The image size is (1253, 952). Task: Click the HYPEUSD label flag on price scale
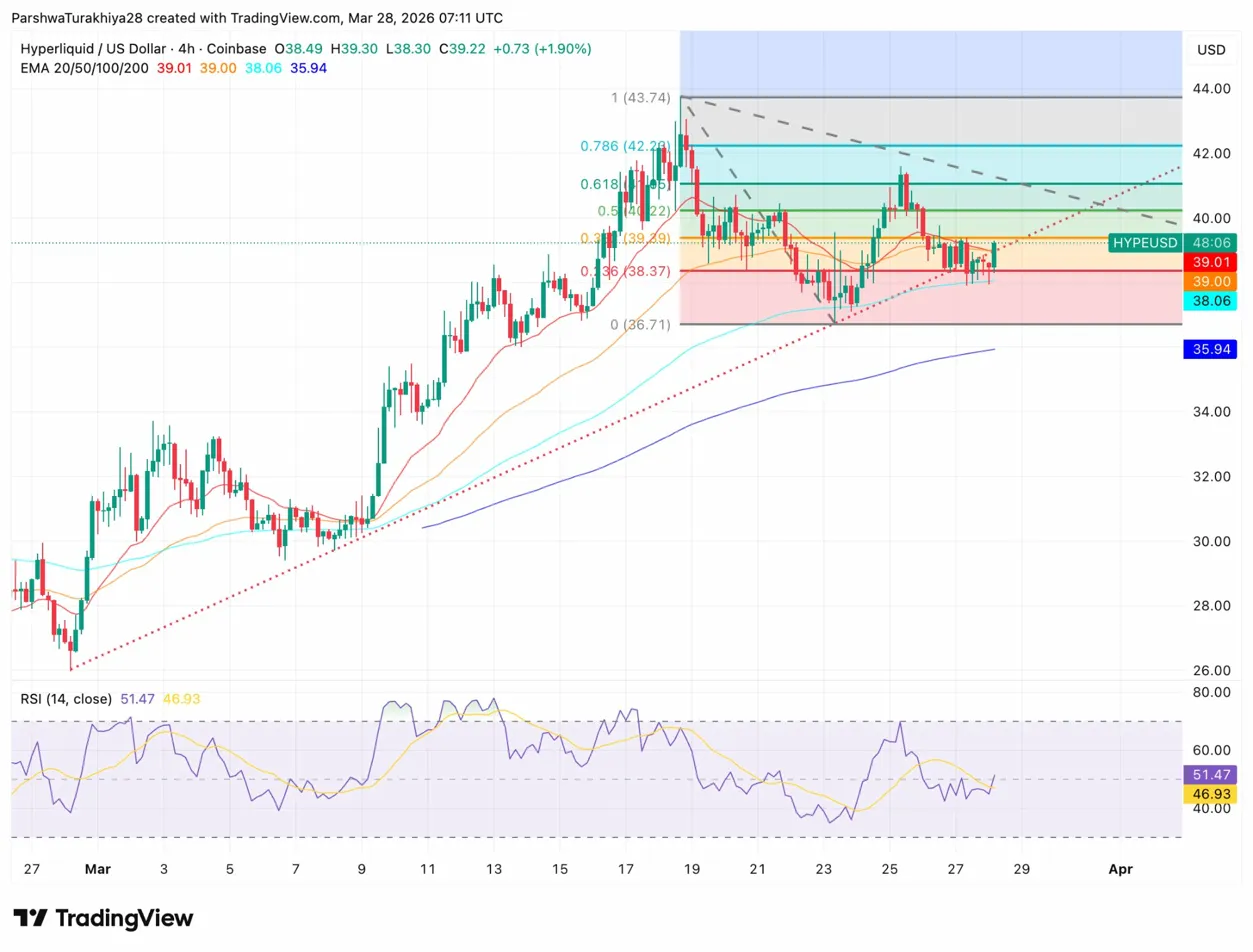[1144, 243]
